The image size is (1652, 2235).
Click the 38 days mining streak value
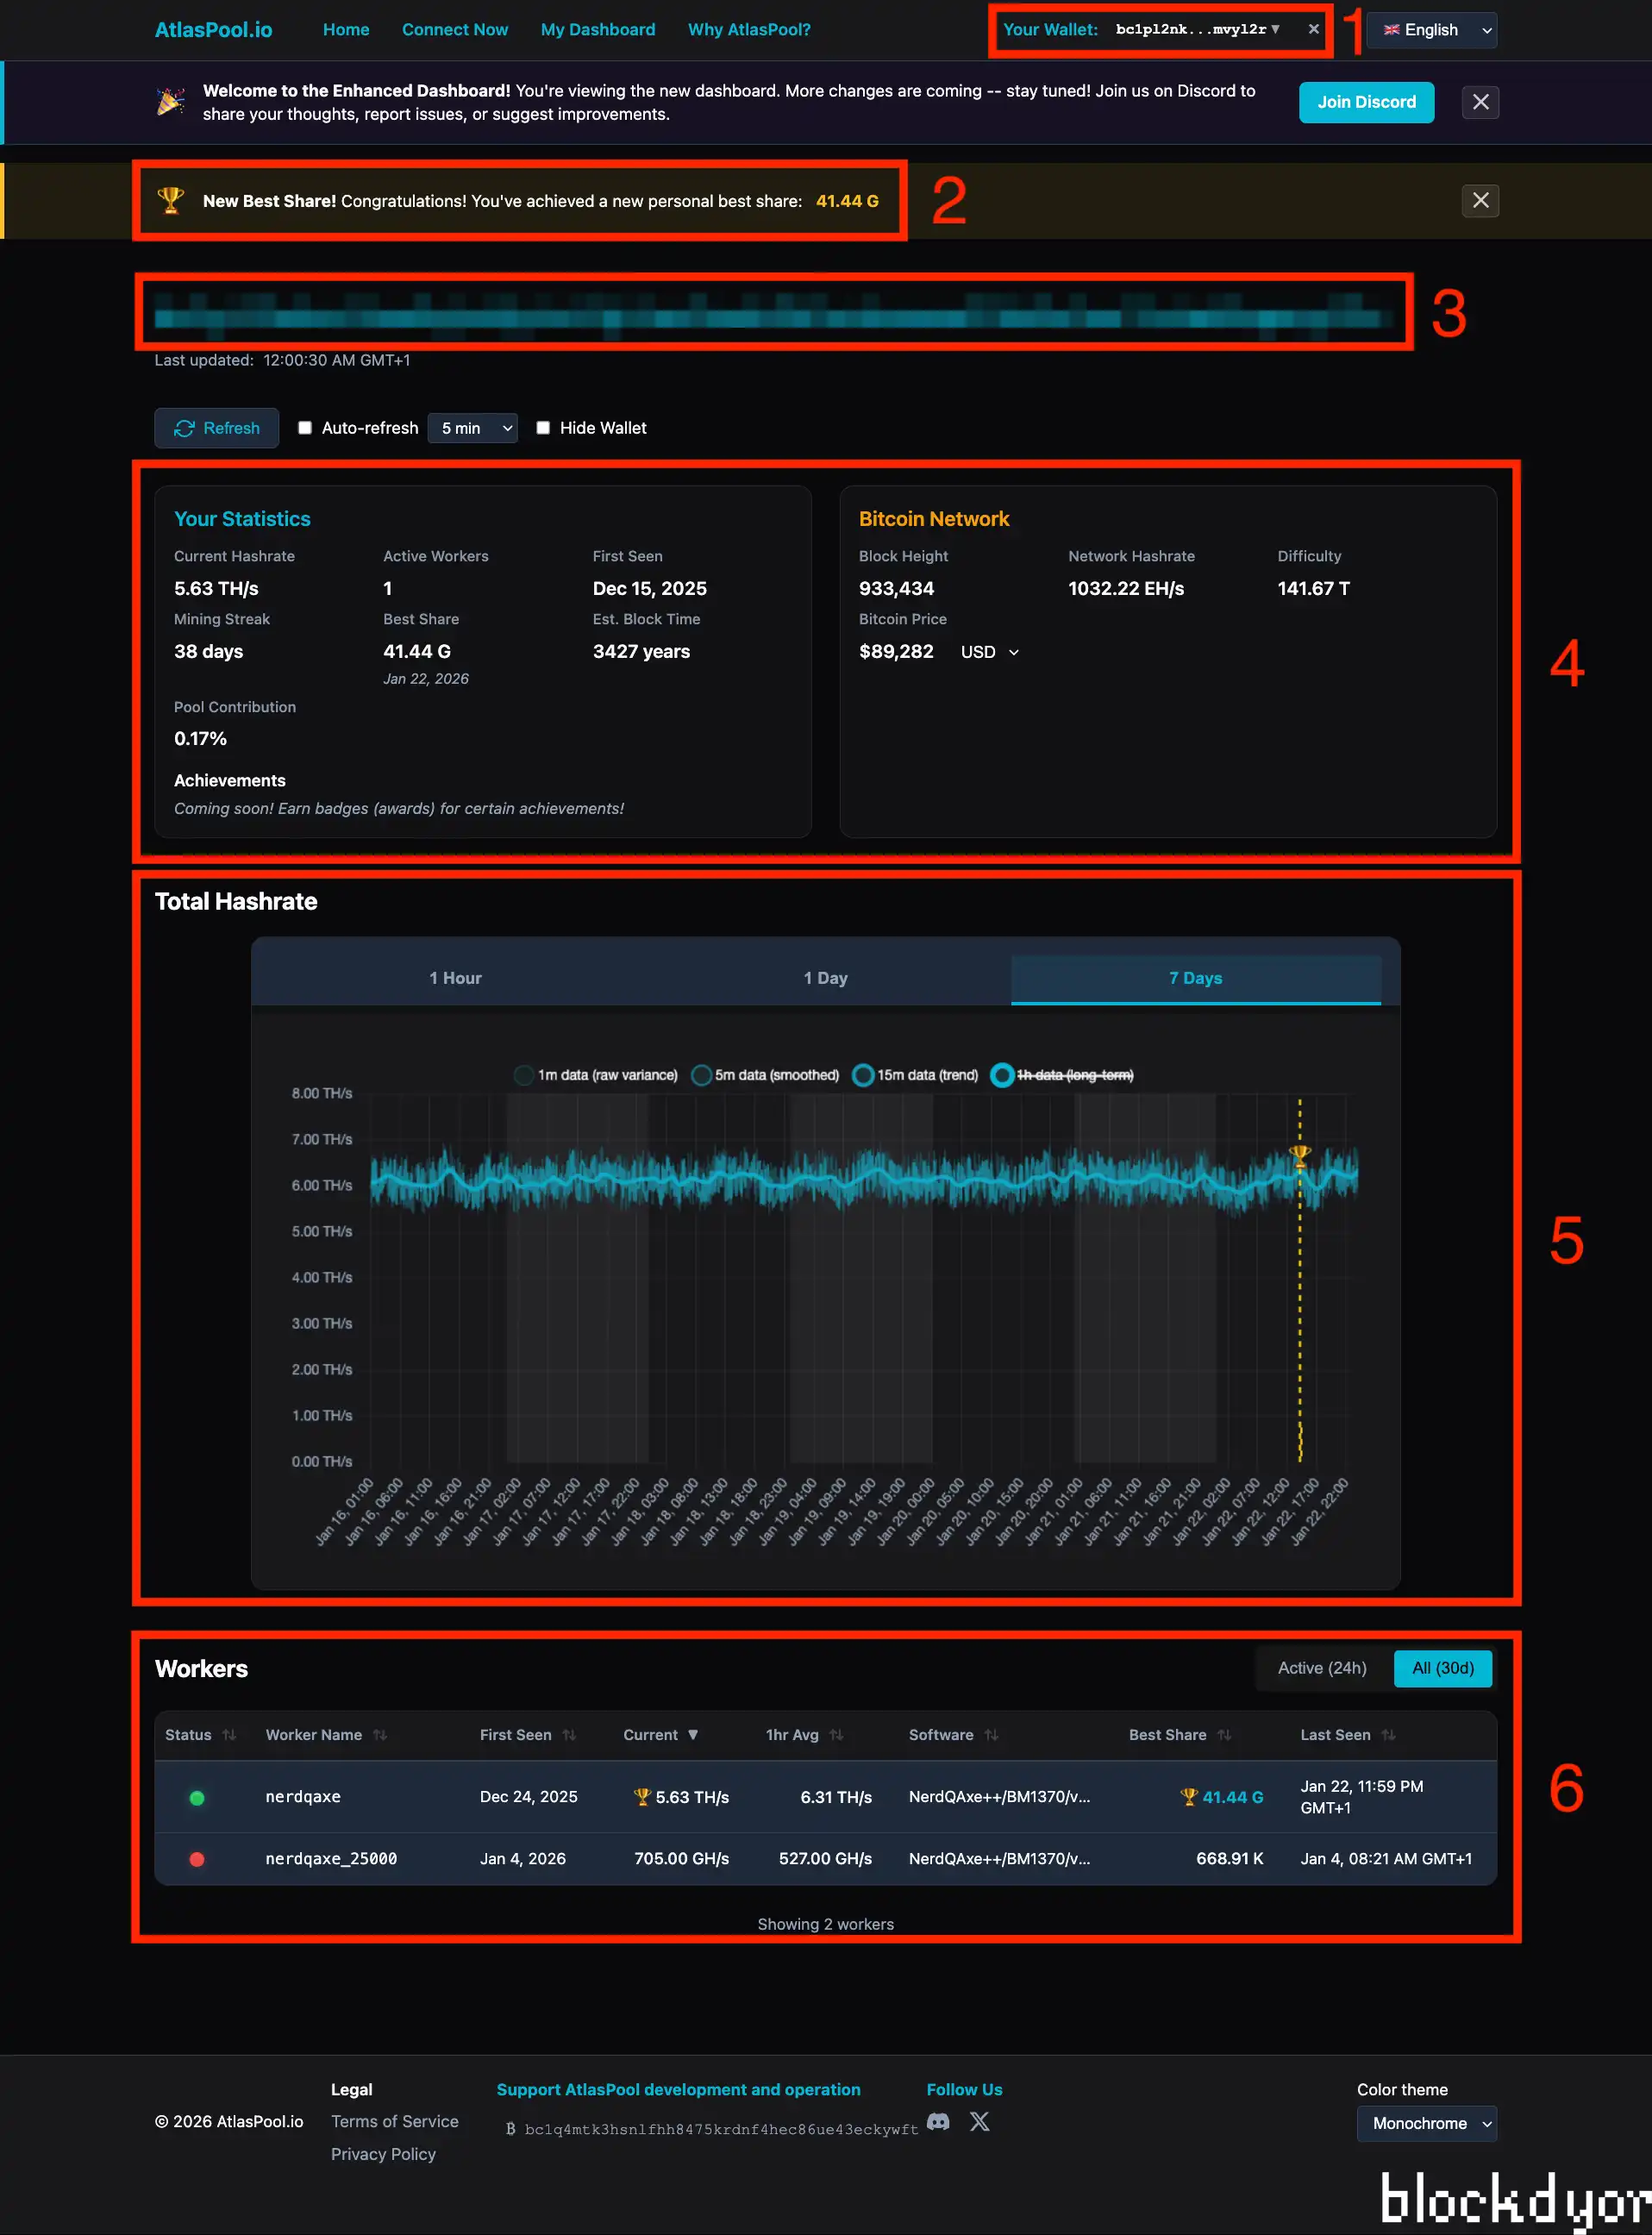pyautogui.click(x=208, y=651)
